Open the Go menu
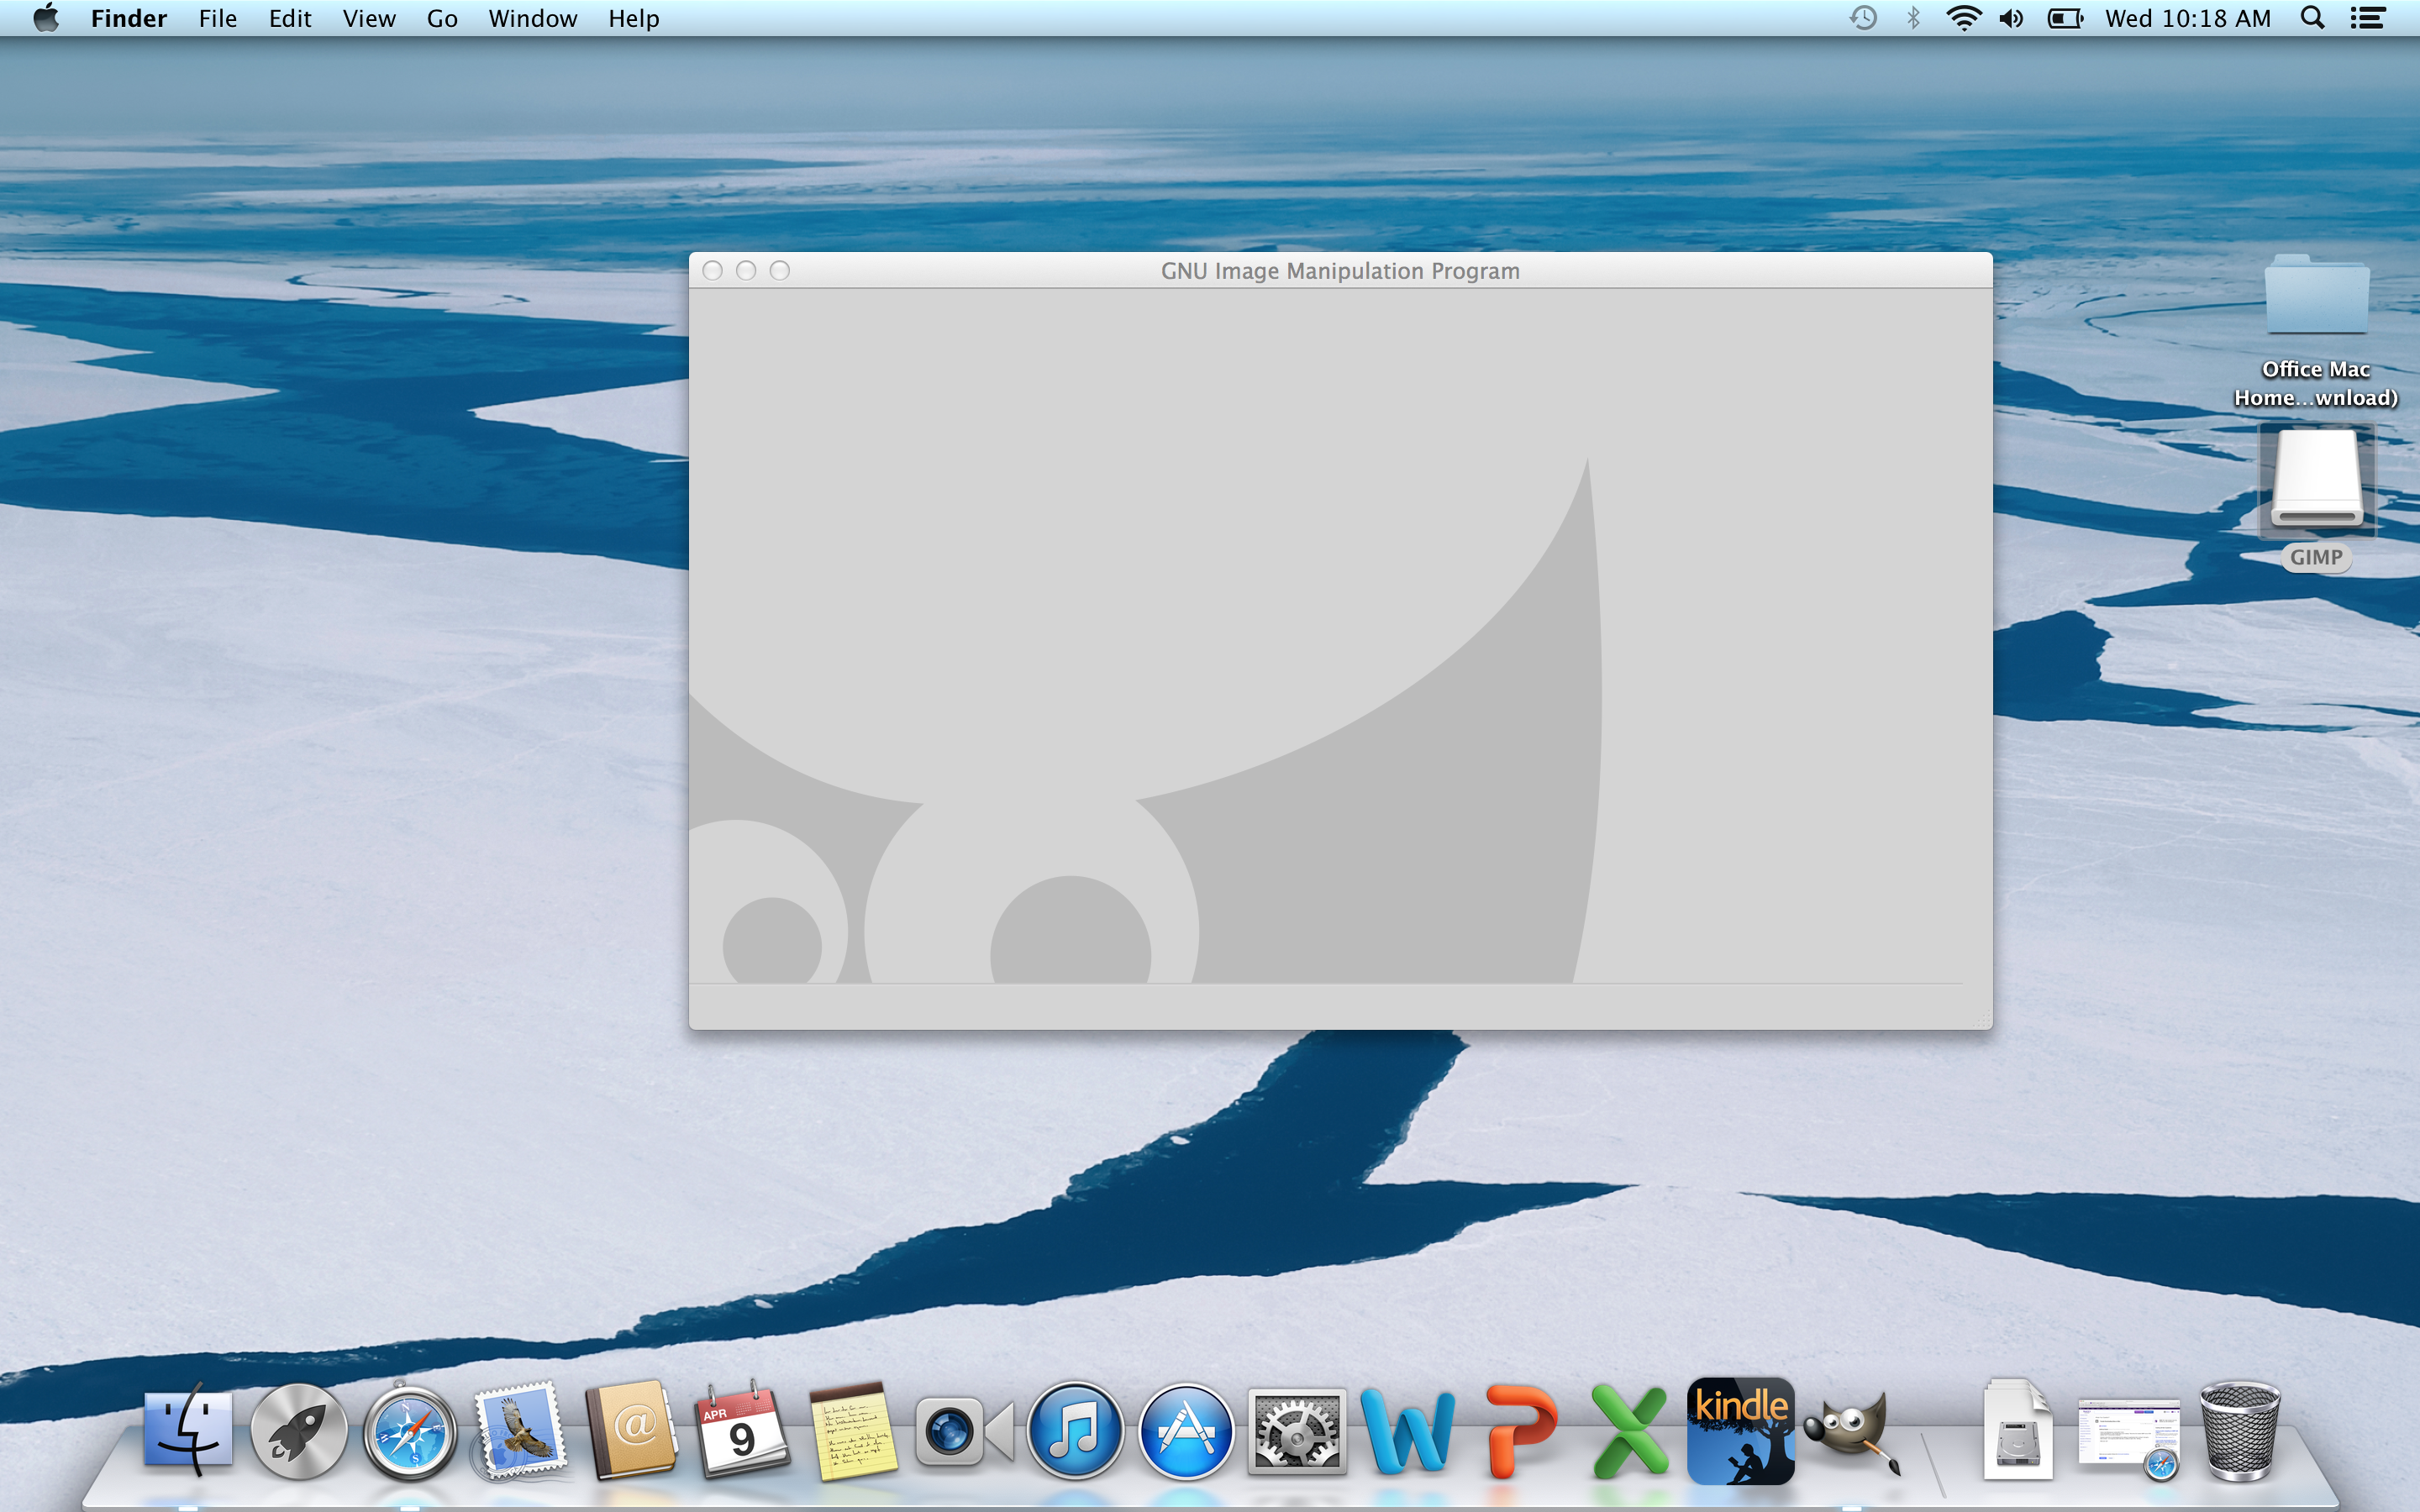This screenshot has height=1512, width=2420. pos(442,18)
